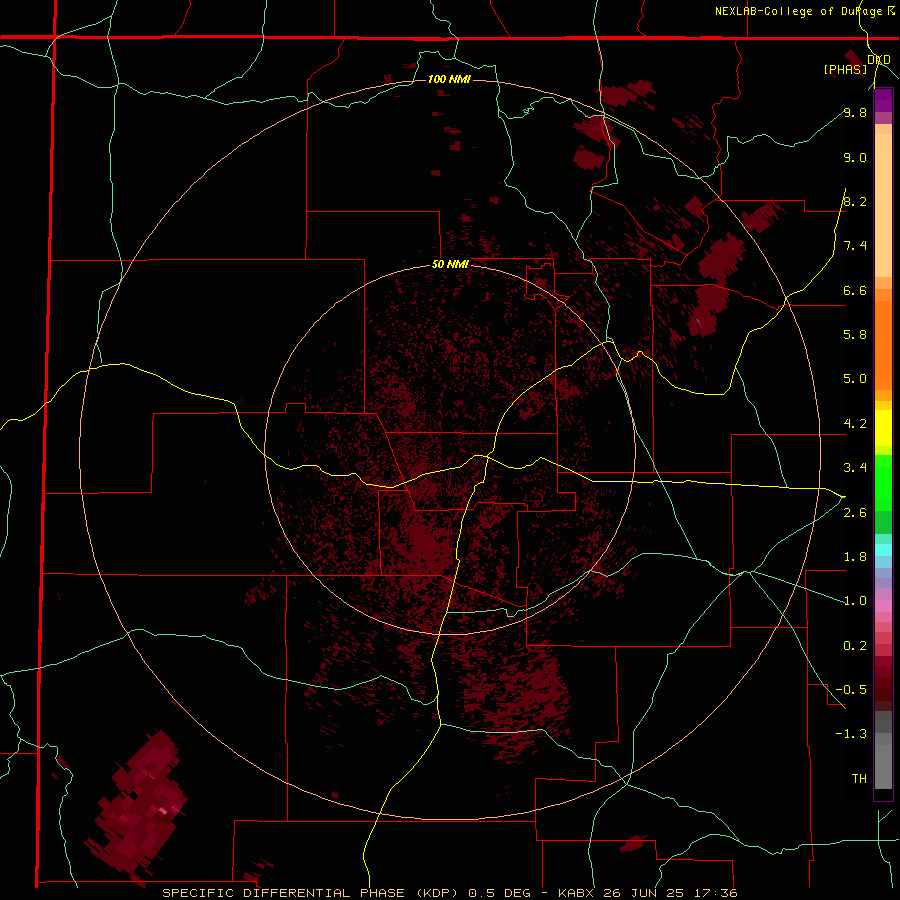Pick the cyan segment of the color bar
Viewport: 900px width, 900px height.
[x=883, y=550]
